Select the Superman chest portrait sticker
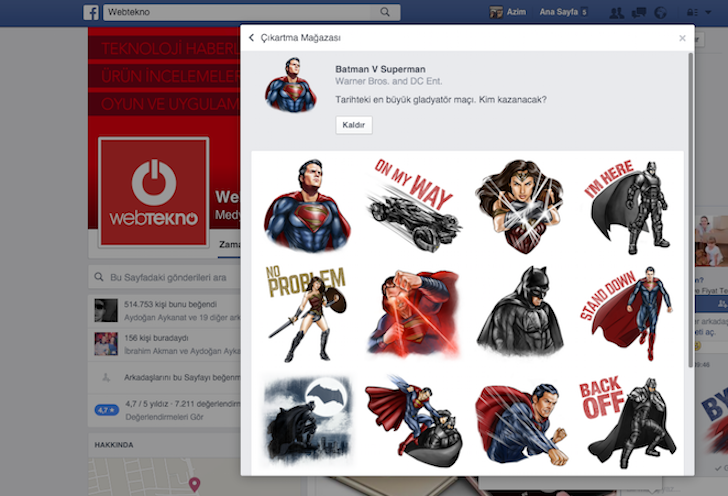The image size is (728, 496). coord(307,206)
